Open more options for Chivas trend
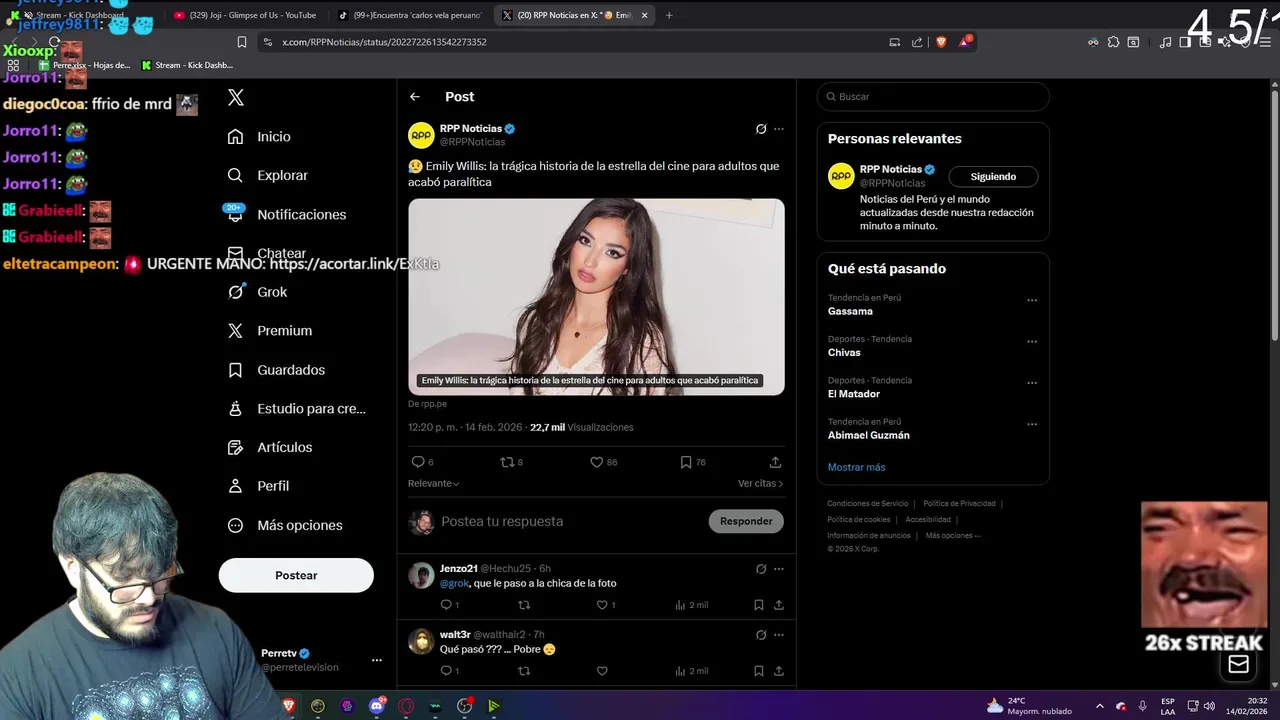 [1032, 342]
